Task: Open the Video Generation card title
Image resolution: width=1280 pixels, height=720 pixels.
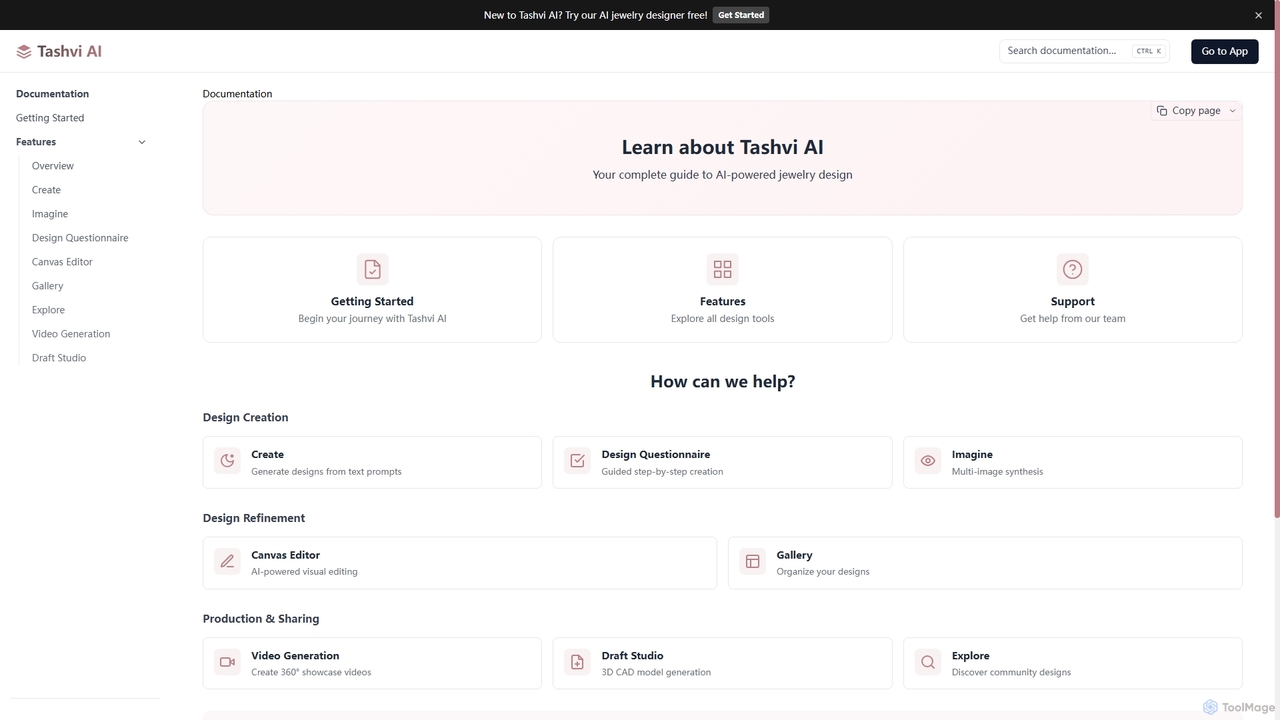Action: (295, 656)
